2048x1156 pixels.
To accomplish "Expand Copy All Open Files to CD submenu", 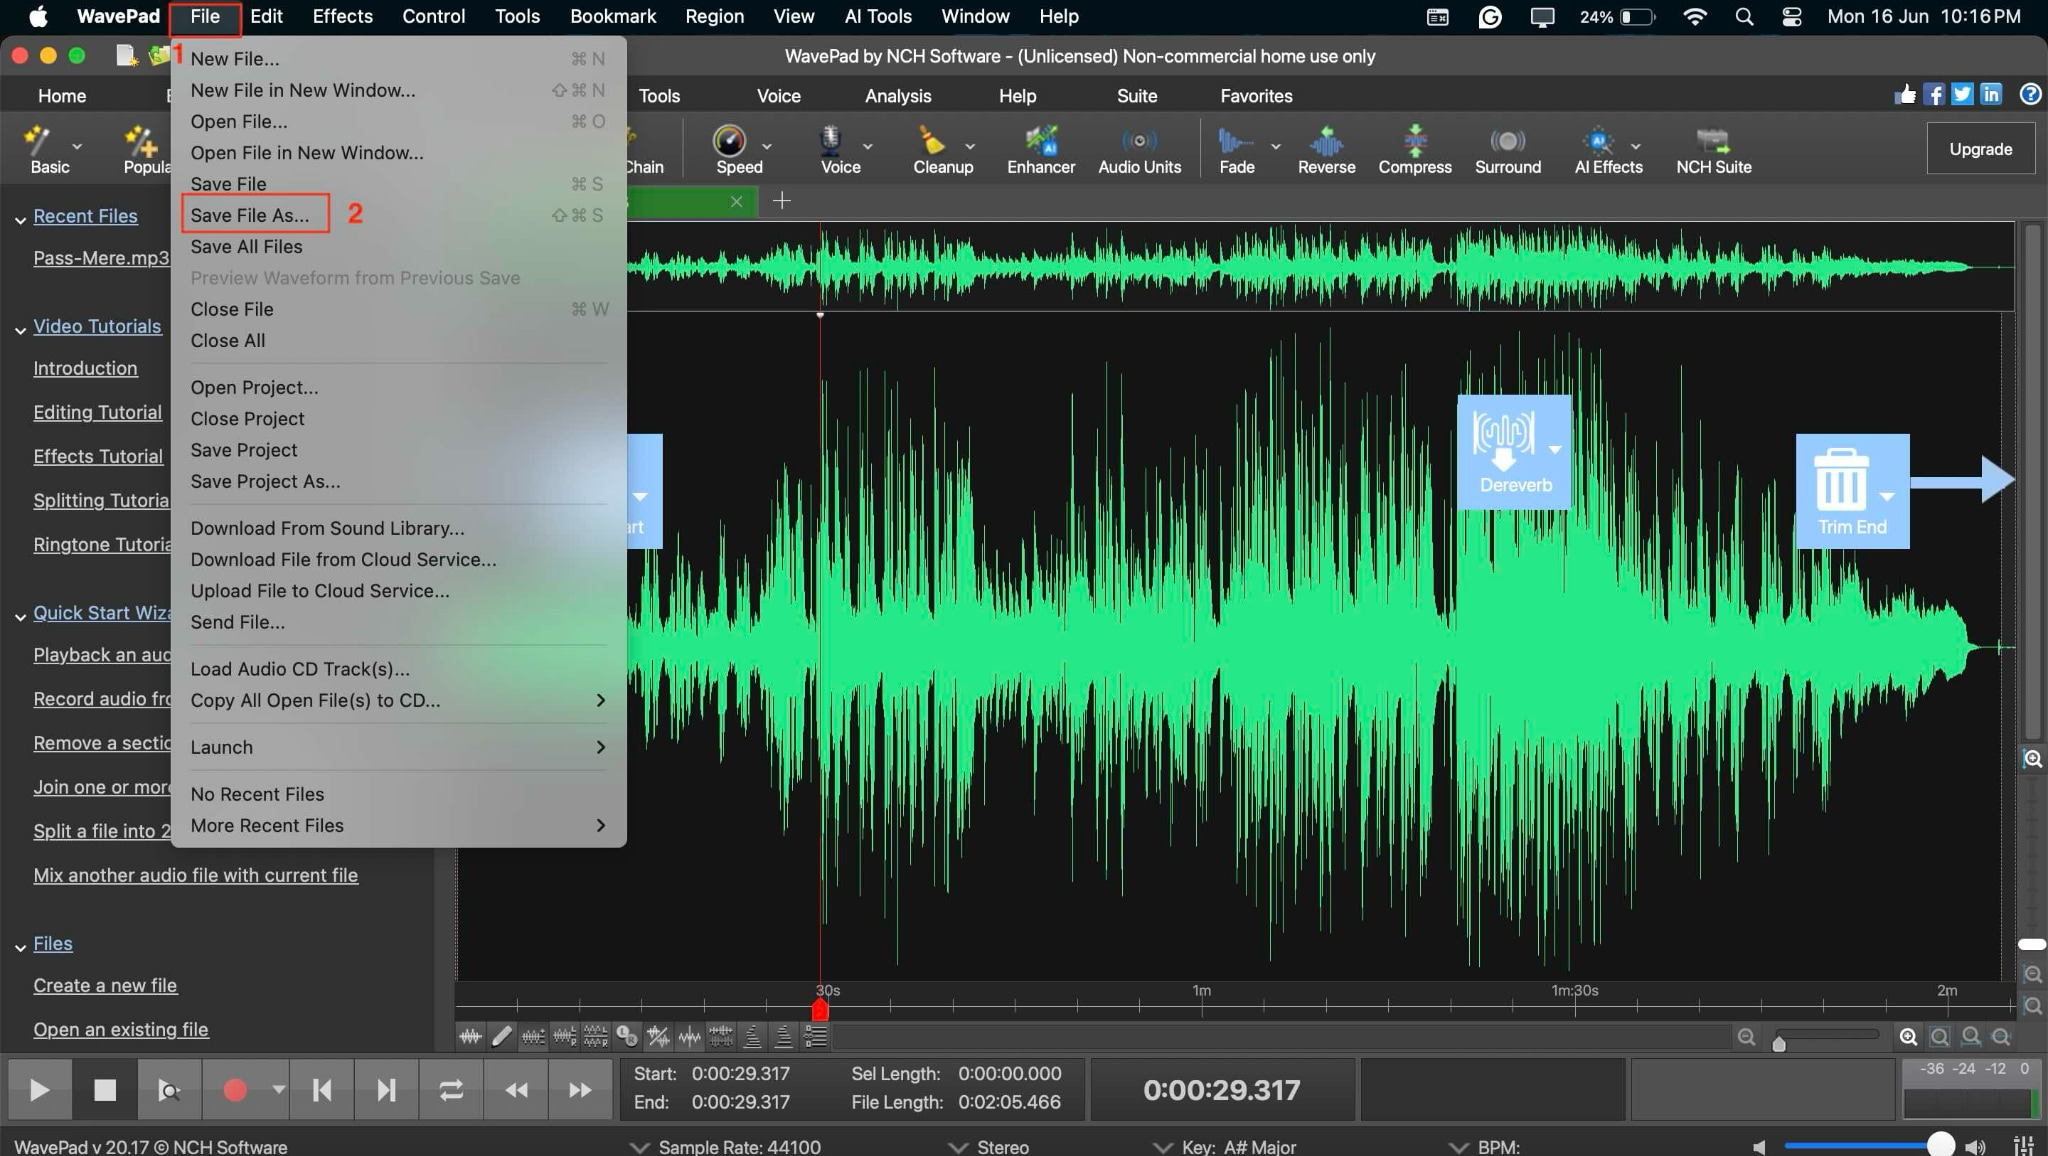I will pyautogui.click(x=399, y=700).
